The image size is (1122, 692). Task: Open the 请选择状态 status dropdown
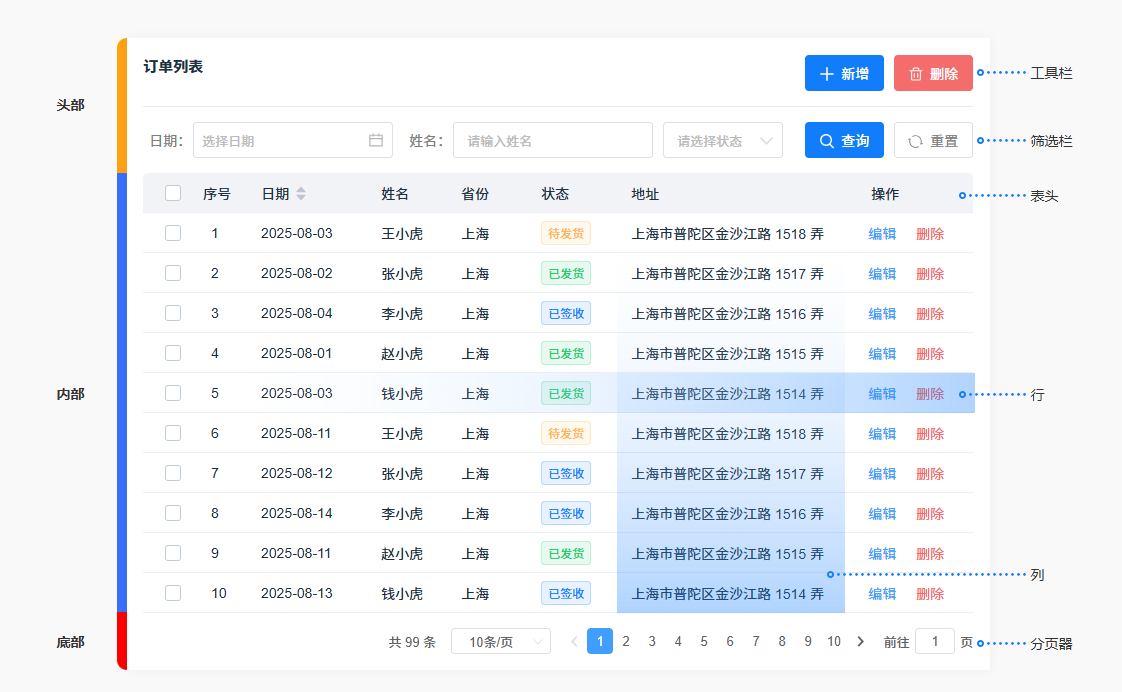[x=723, y=141]
